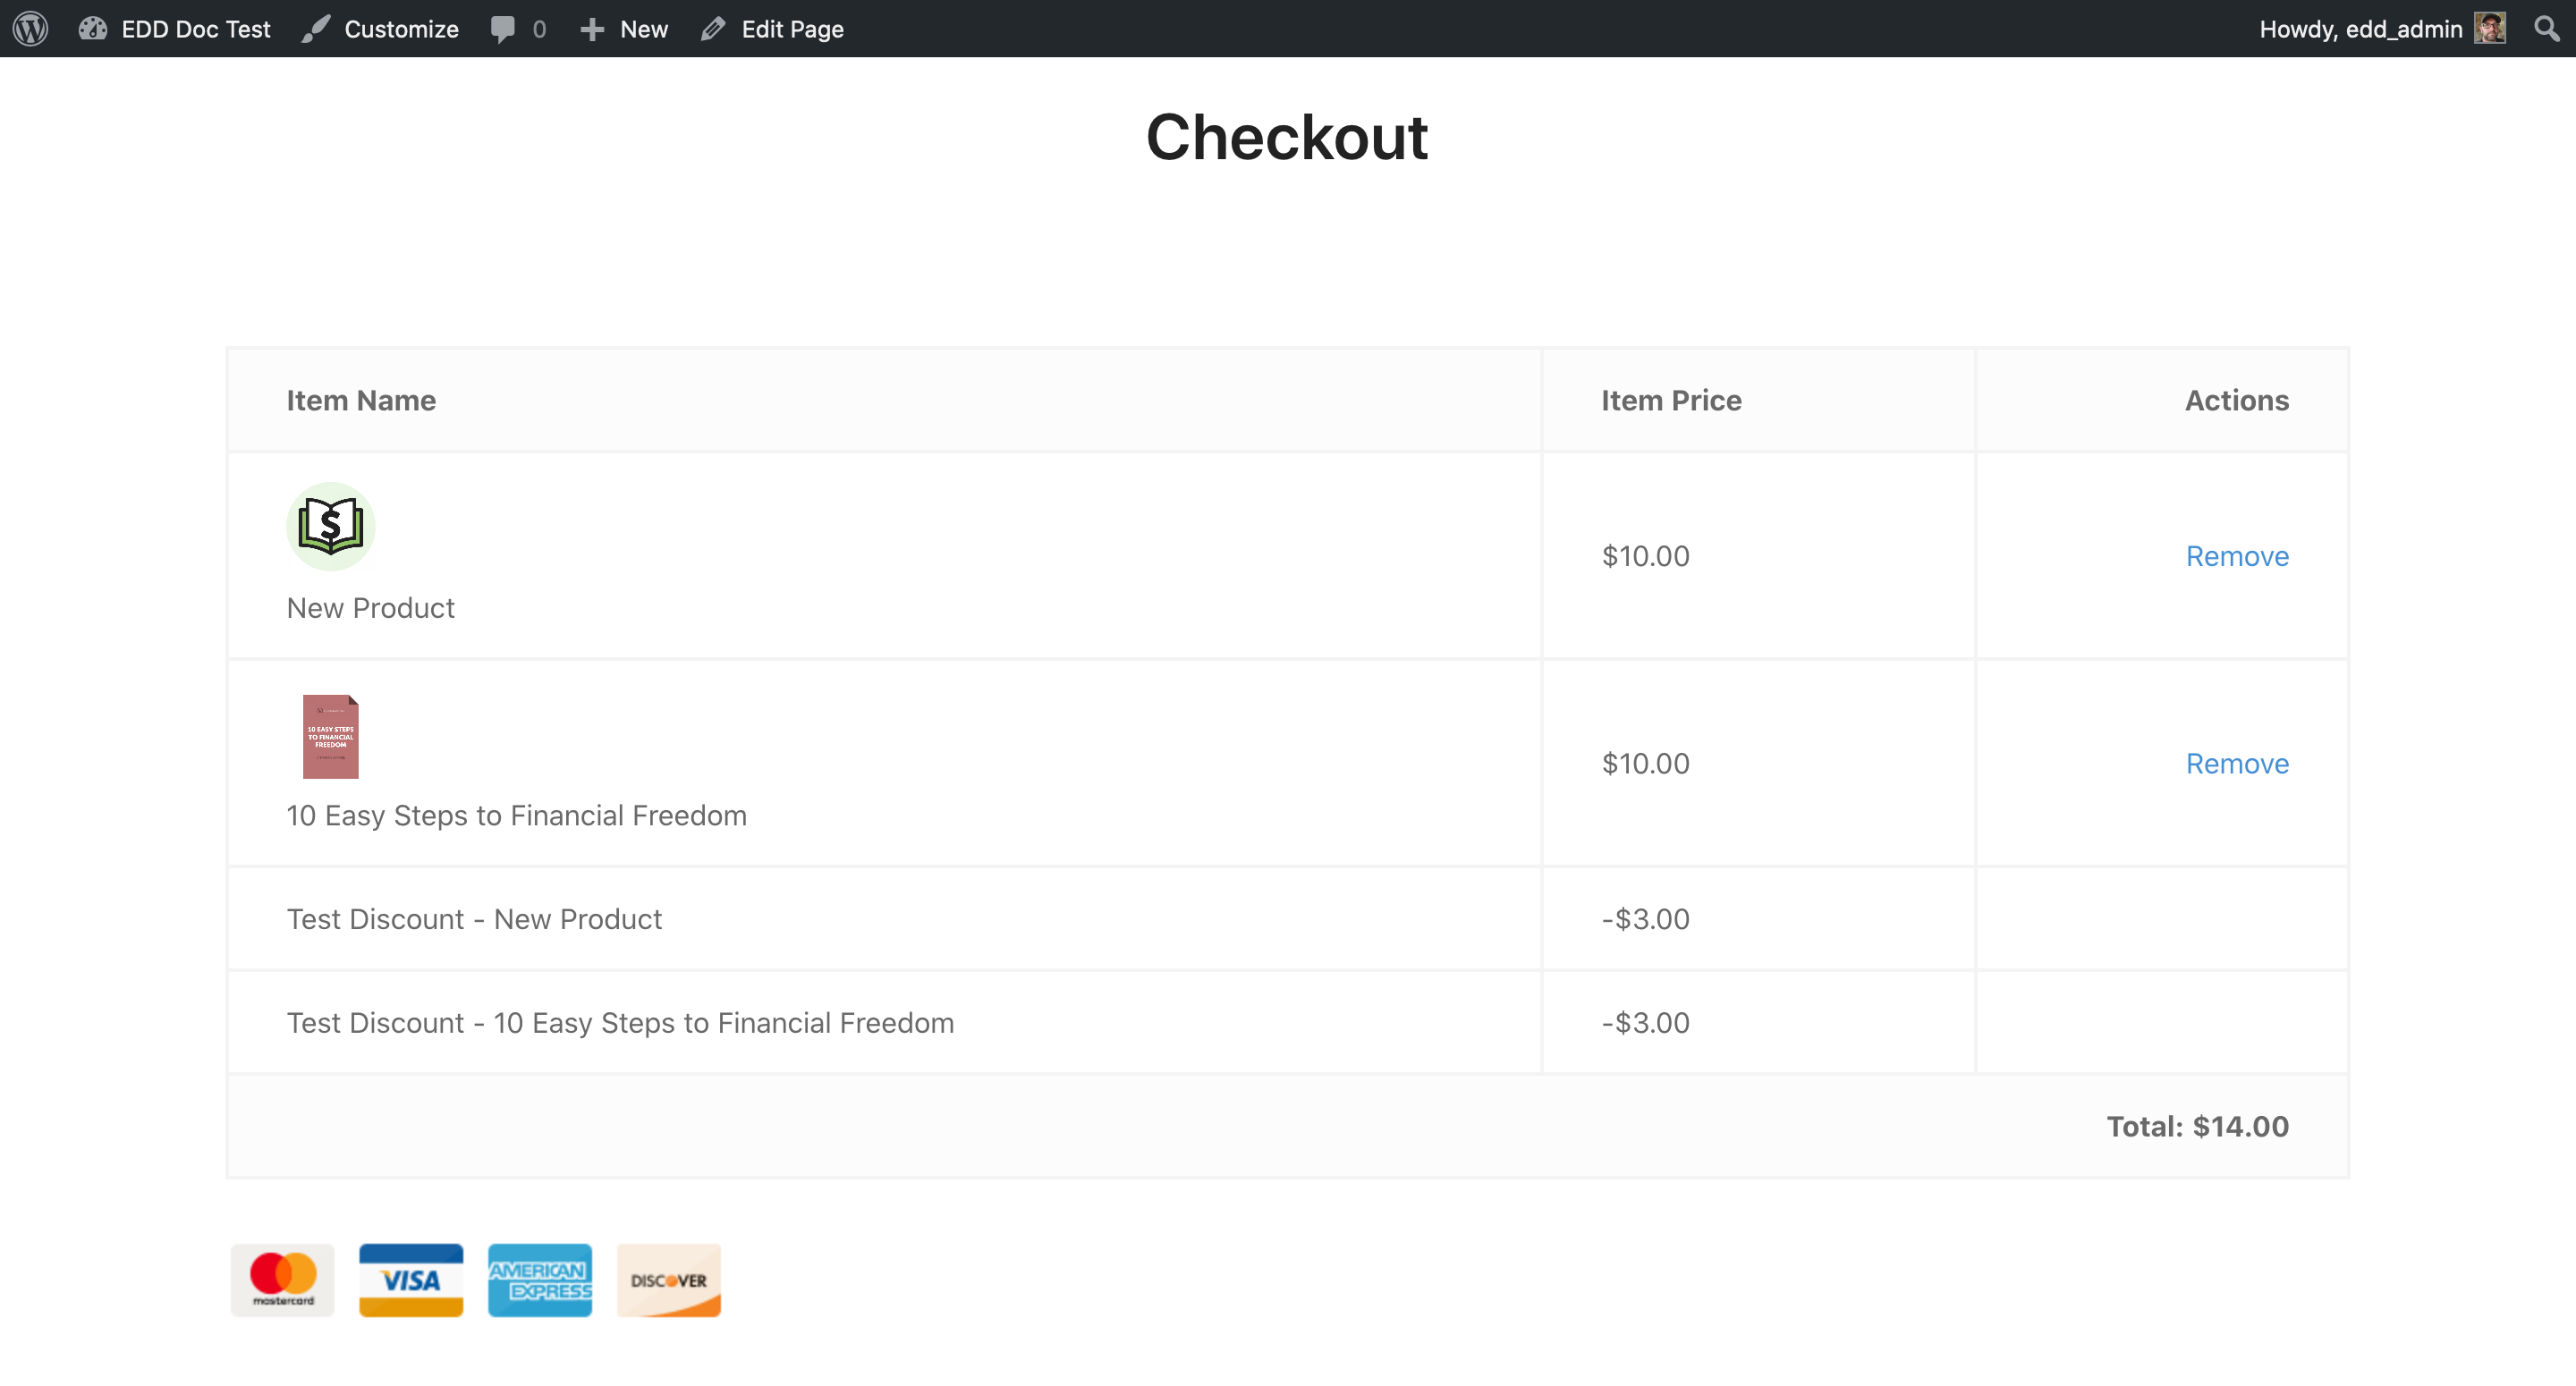Click the Customize paintbrush icon
Screen dimensions: 2576x1386
pos(316,28)
